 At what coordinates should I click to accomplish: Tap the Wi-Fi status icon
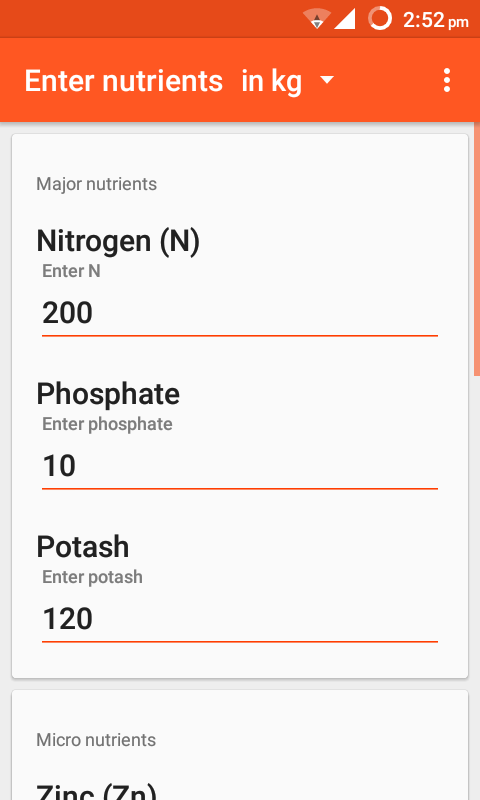click(317, 19)
